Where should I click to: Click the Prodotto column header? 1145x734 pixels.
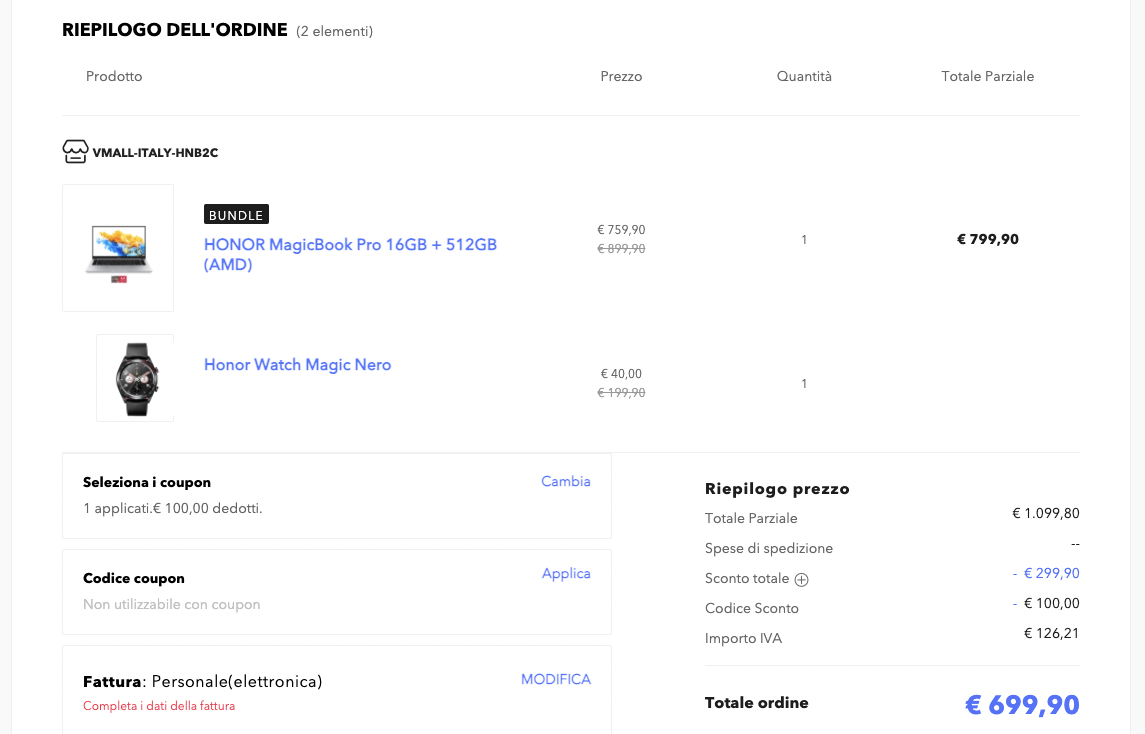click(114, 76)
